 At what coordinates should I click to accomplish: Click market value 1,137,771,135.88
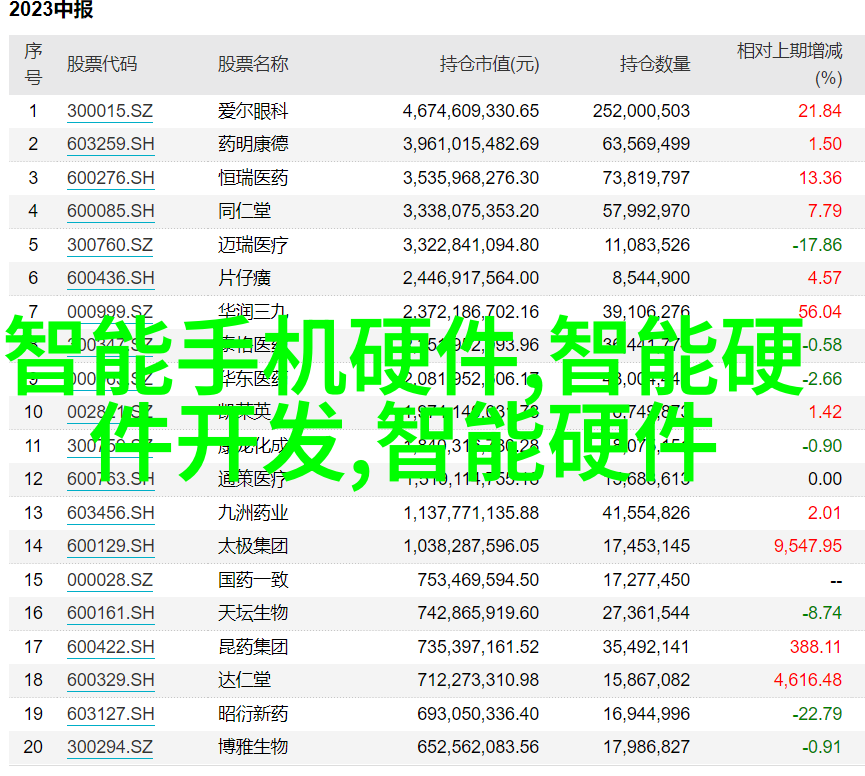tap(471, 513)
